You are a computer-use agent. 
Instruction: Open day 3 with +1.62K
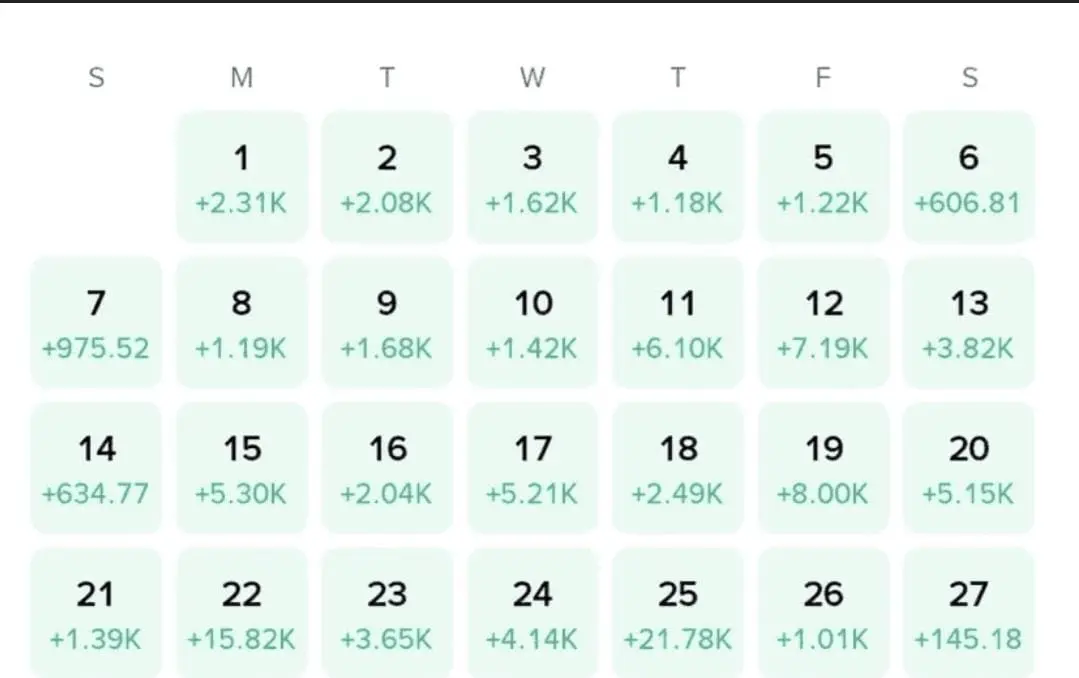pyautogui.click(x=533, y=177)
